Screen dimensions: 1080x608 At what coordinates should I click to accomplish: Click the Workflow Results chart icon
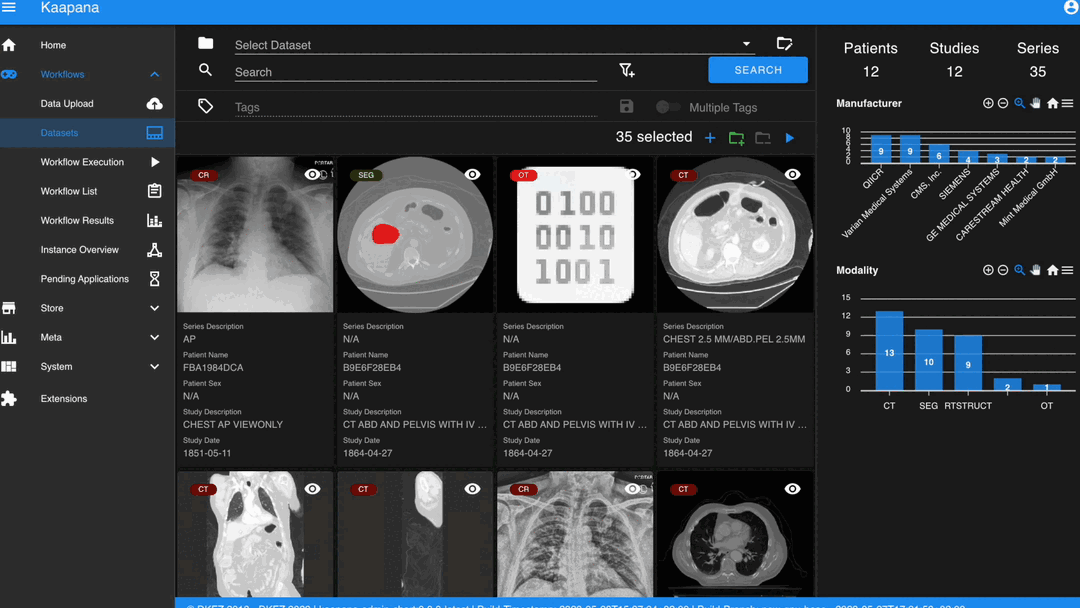(154, 221)
